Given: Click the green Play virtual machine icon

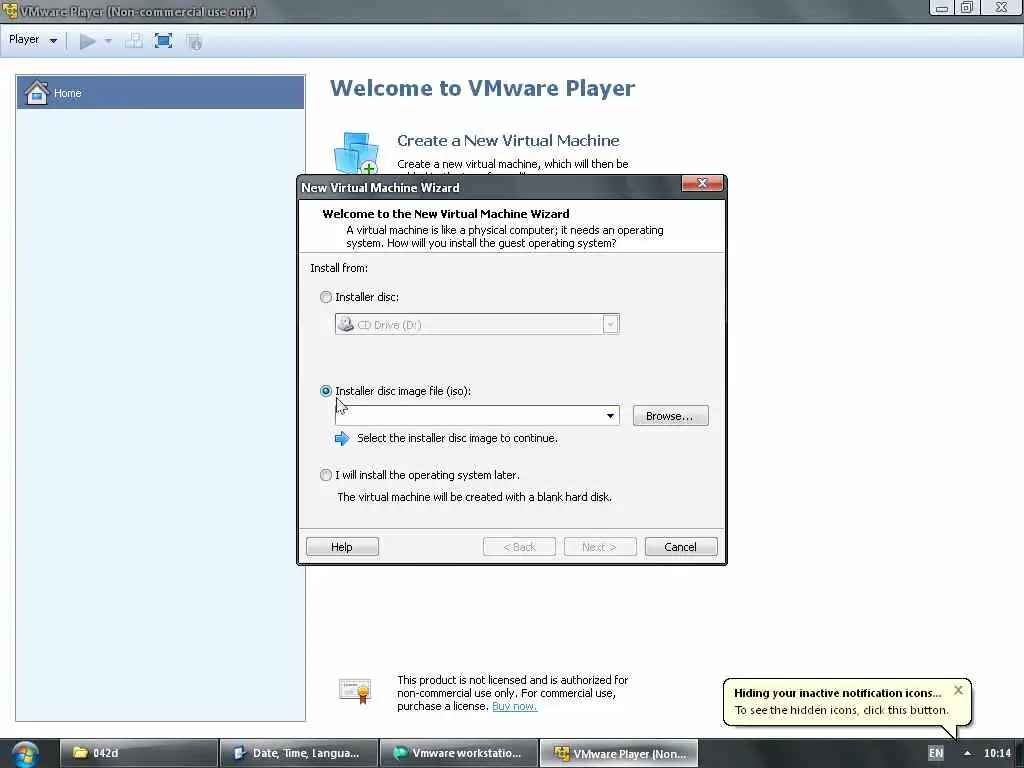Looking at the screenshot, I should [x=87, y=42].
